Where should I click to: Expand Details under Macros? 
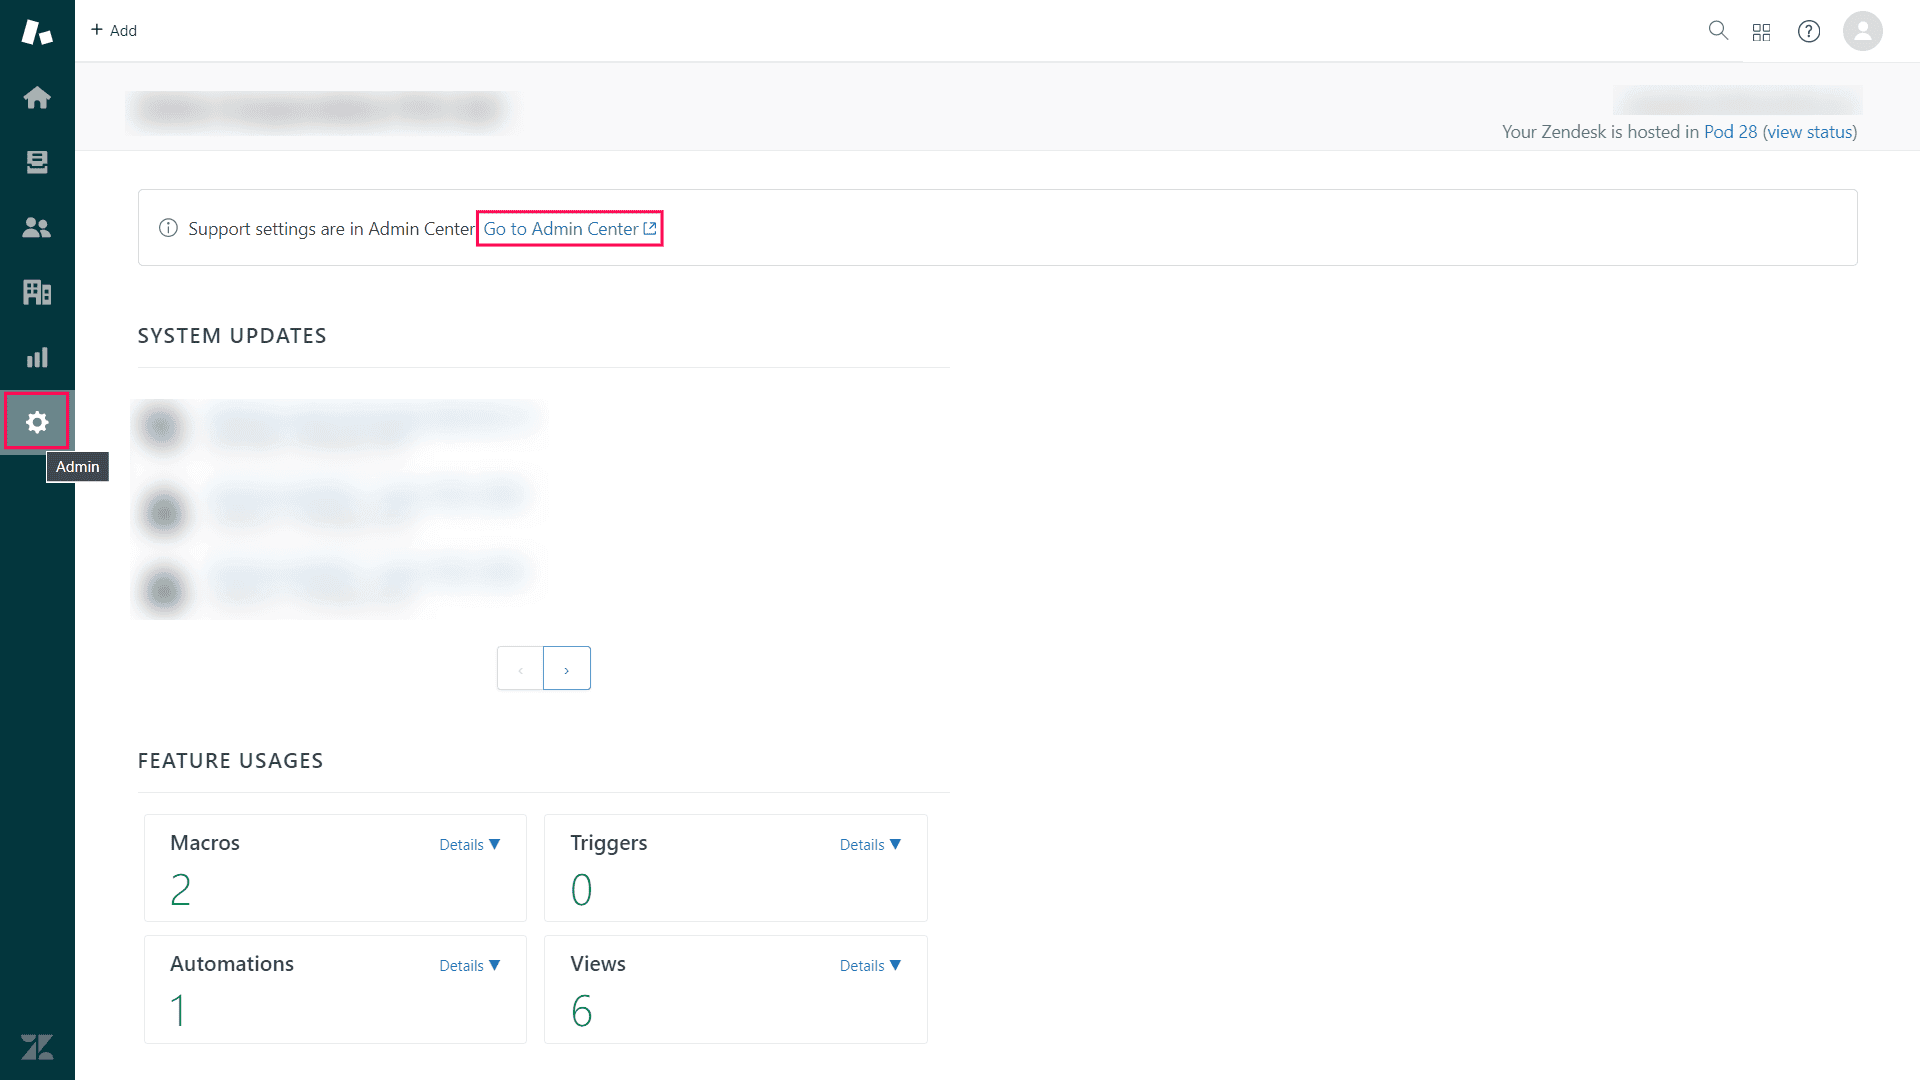click(469, 844)
